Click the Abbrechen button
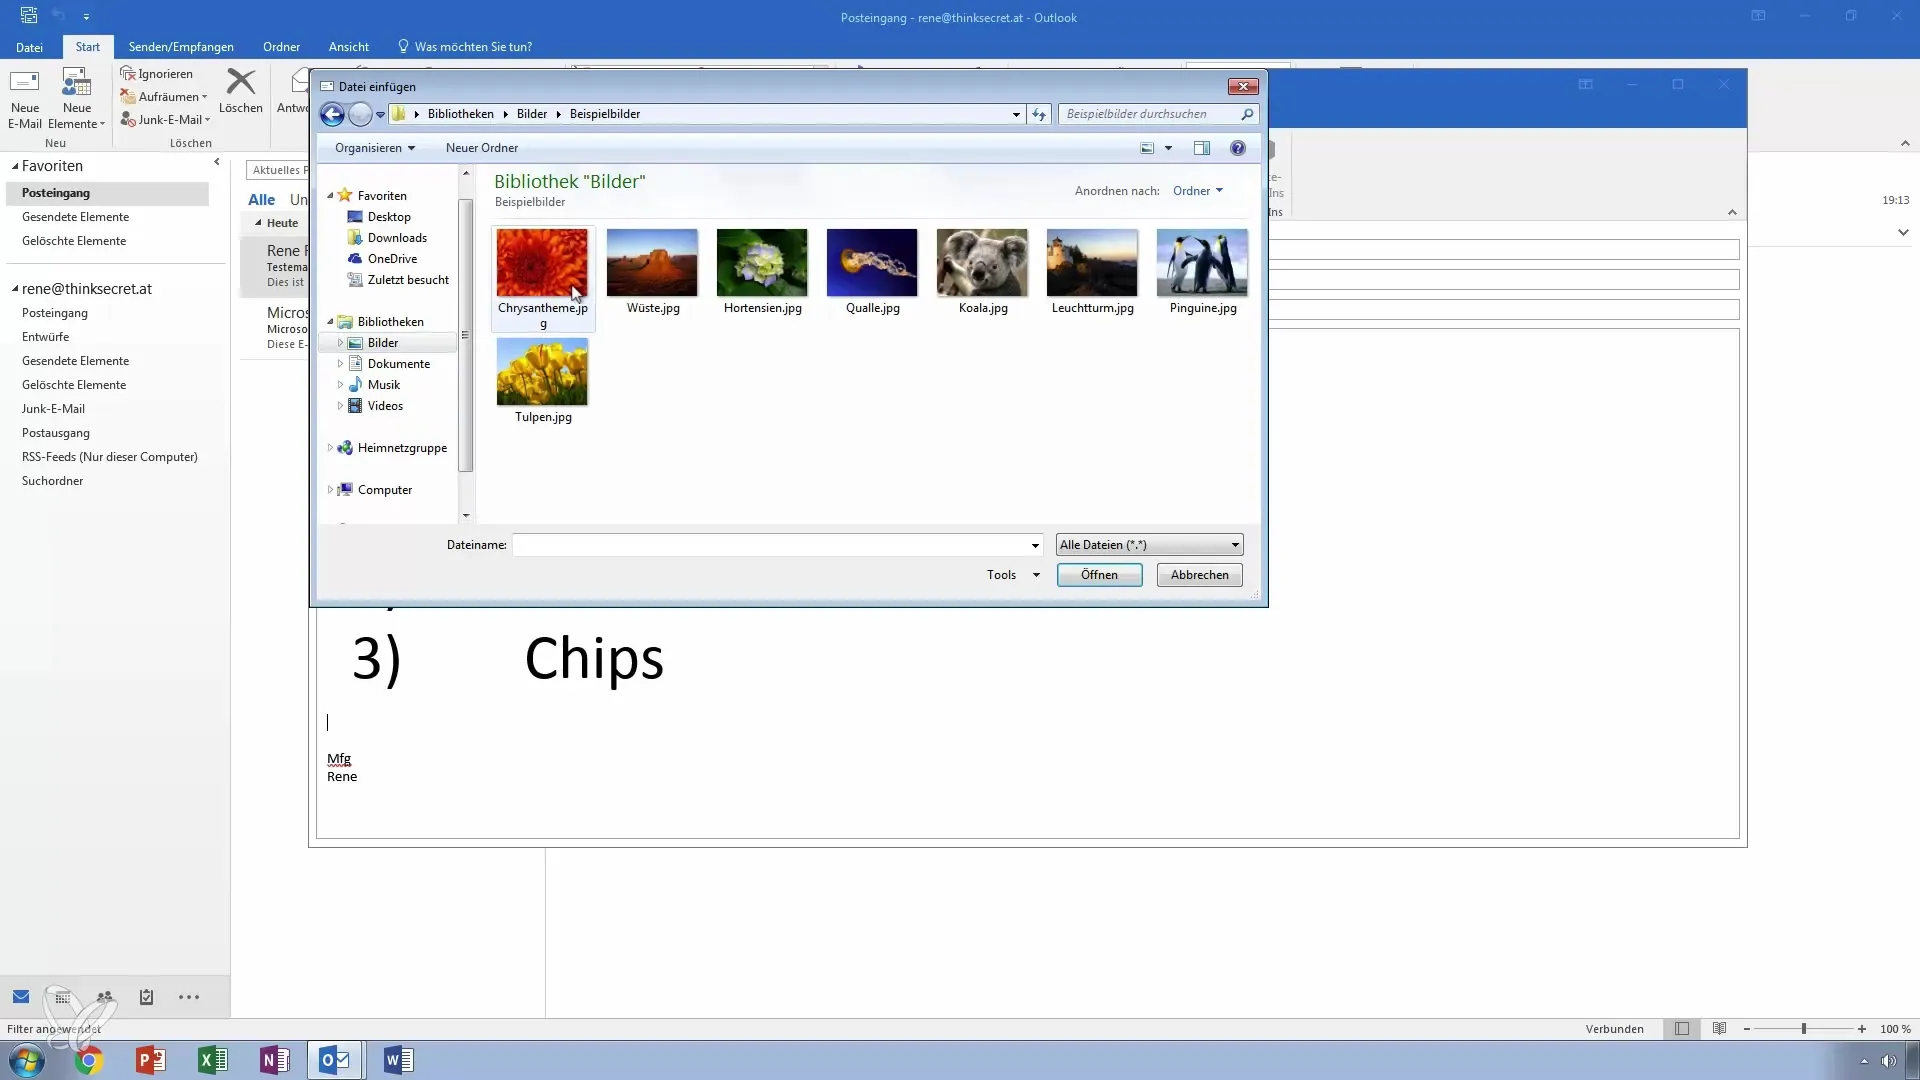Screen dimensions: 1920x1080 click(x=1199, y=575)
